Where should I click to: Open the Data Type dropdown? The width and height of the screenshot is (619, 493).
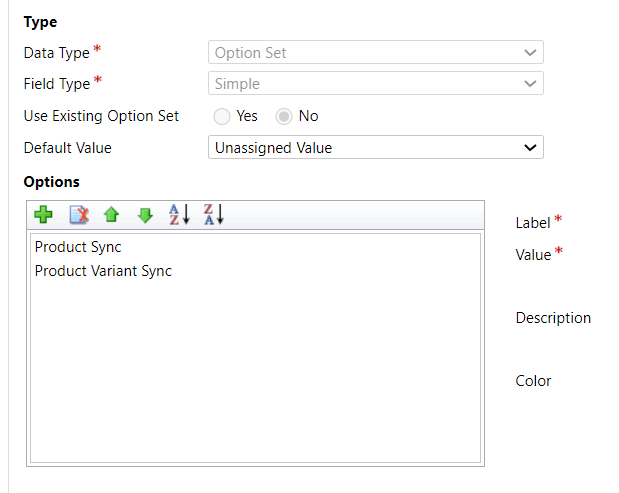tap(376, 52)
